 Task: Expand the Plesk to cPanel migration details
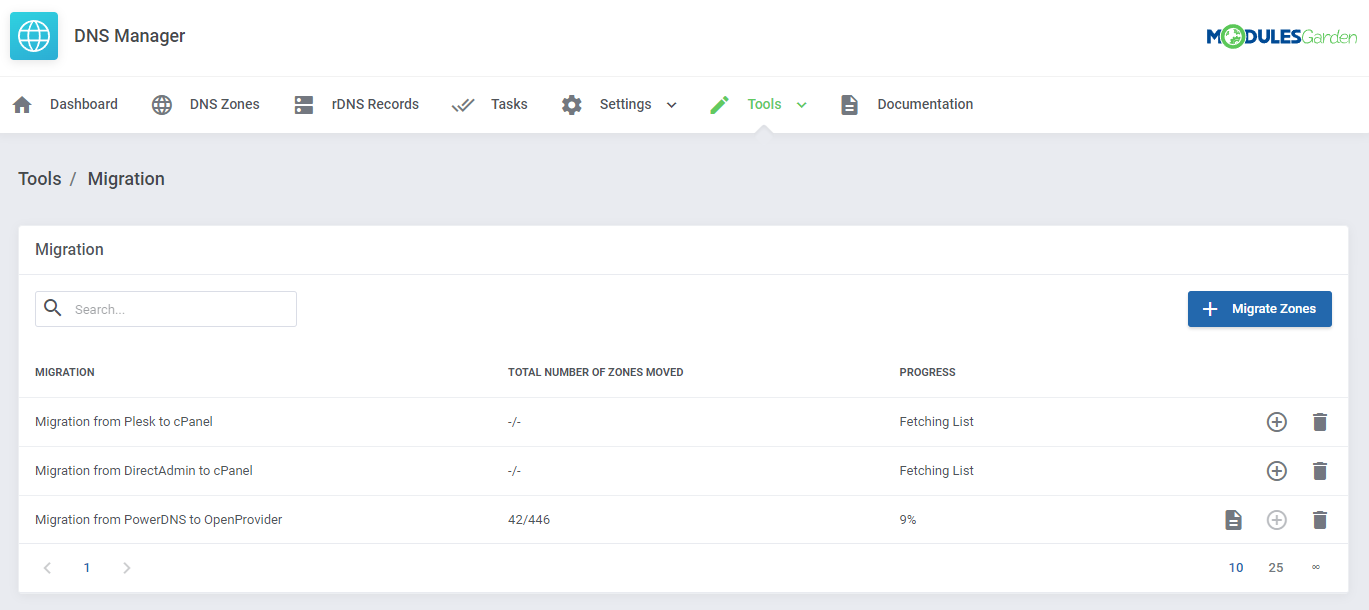[x=1276, y=421]
